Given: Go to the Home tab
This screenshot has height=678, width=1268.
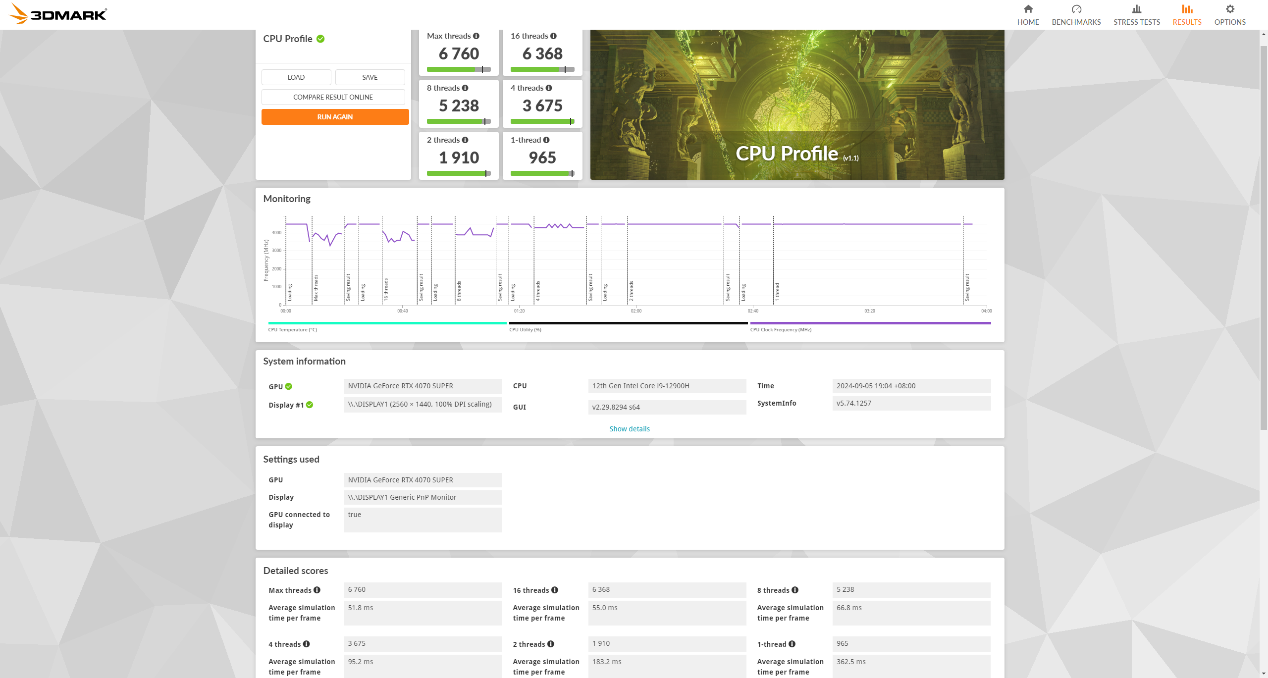Looking at the screenshot, I should click(1028, 14).
